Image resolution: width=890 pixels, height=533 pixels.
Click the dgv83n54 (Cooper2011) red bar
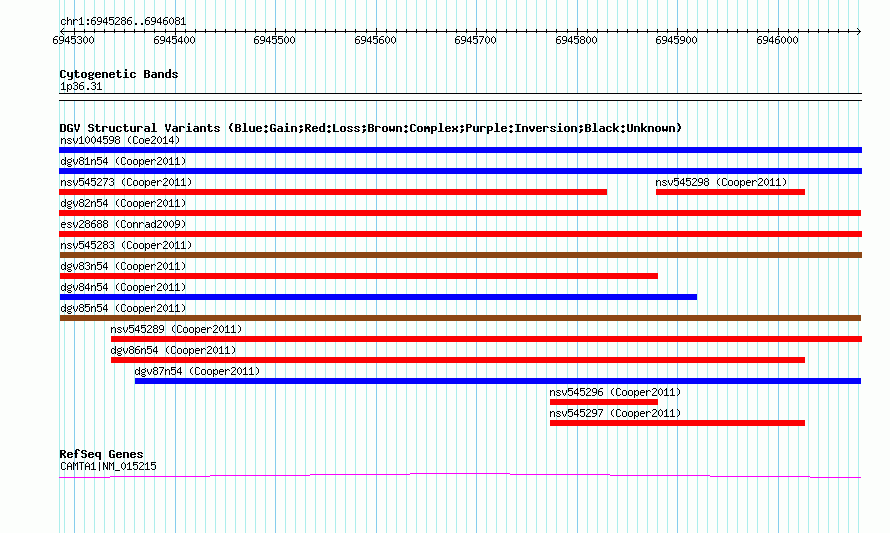359,276
